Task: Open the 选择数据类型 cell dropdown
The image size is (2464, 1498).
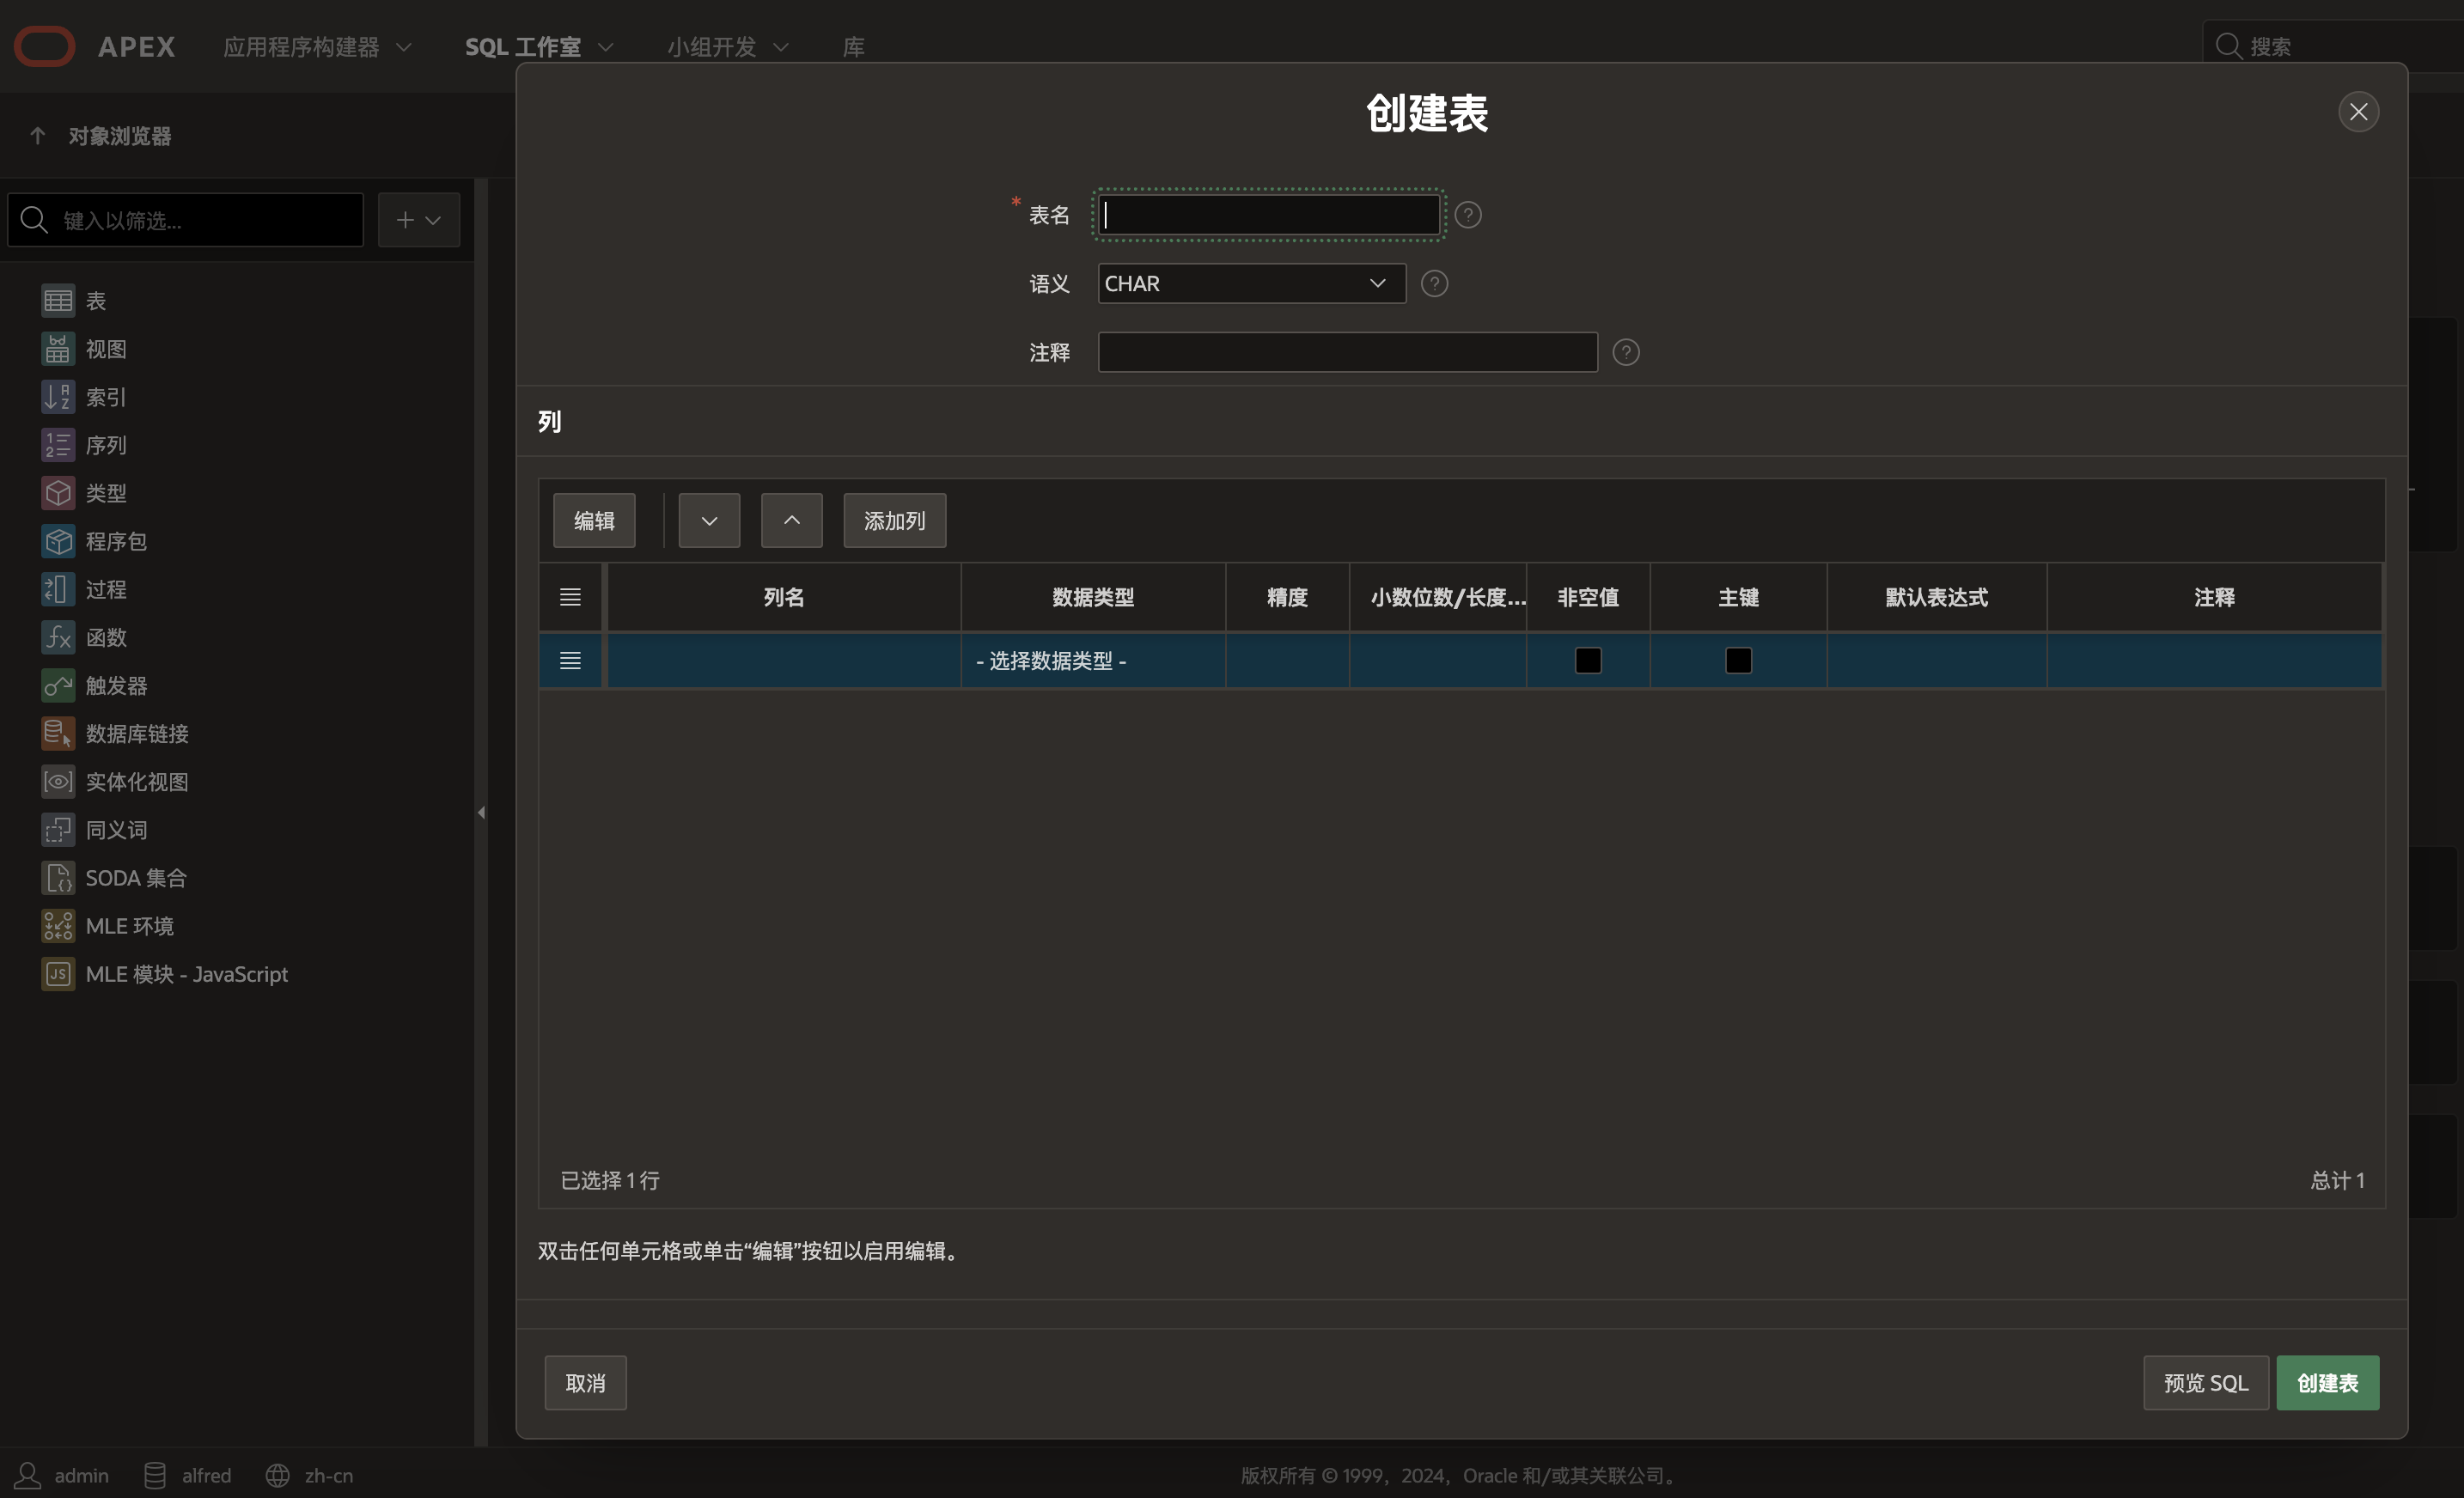Action: (1092, 661)
